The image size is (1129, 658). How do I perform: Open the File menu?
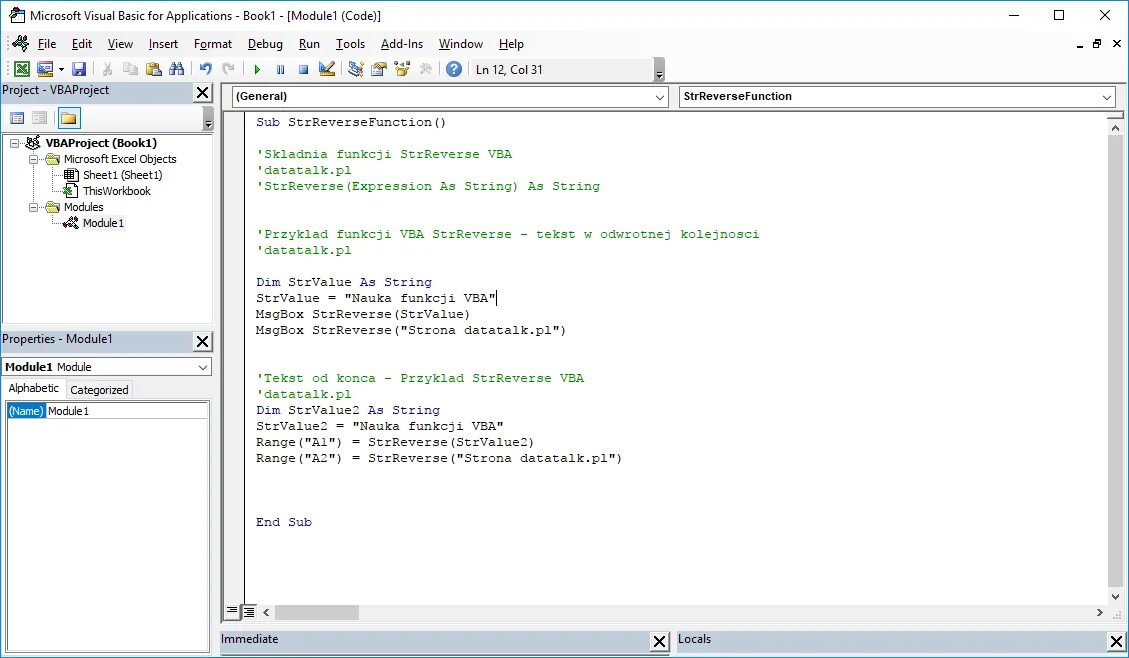pos(47,44)
